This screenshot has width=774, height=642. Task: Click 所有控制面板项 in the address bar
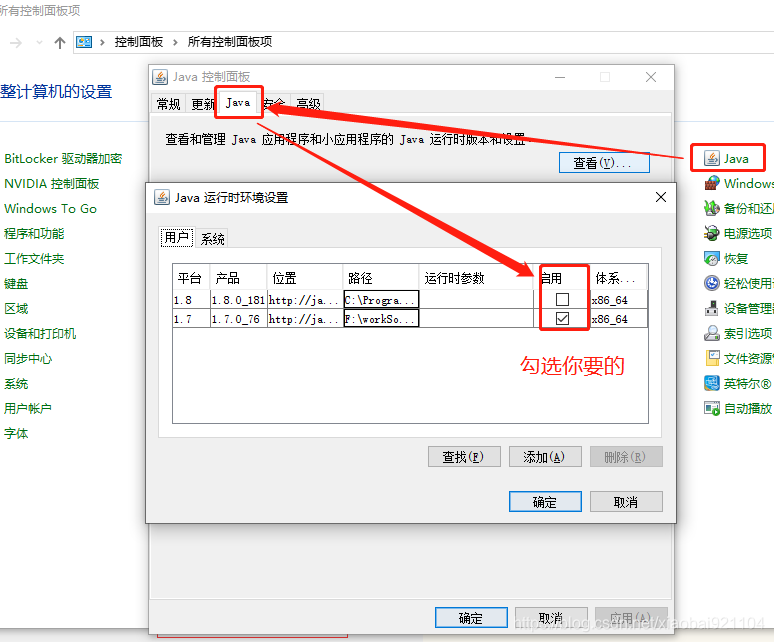click(x=230, y=42)
